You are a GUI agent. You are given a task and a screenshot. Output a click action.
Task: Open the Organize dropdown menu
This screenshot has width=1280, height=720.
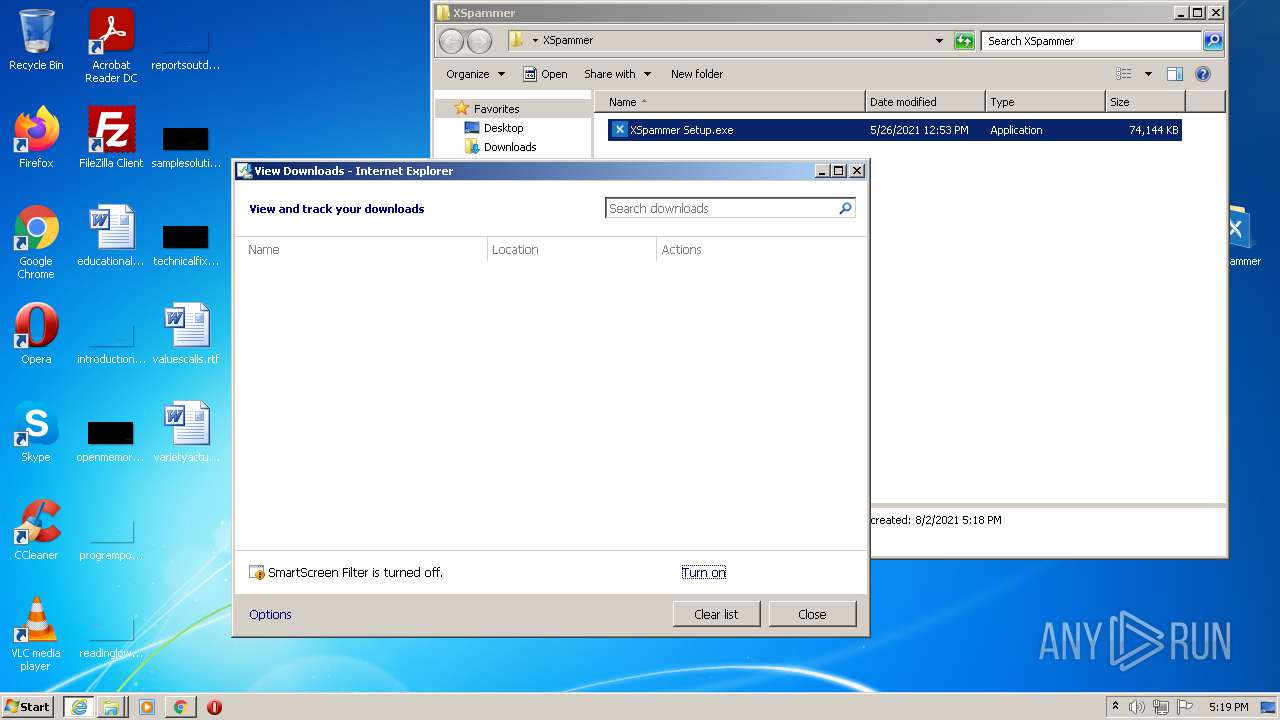coord(475,74)
